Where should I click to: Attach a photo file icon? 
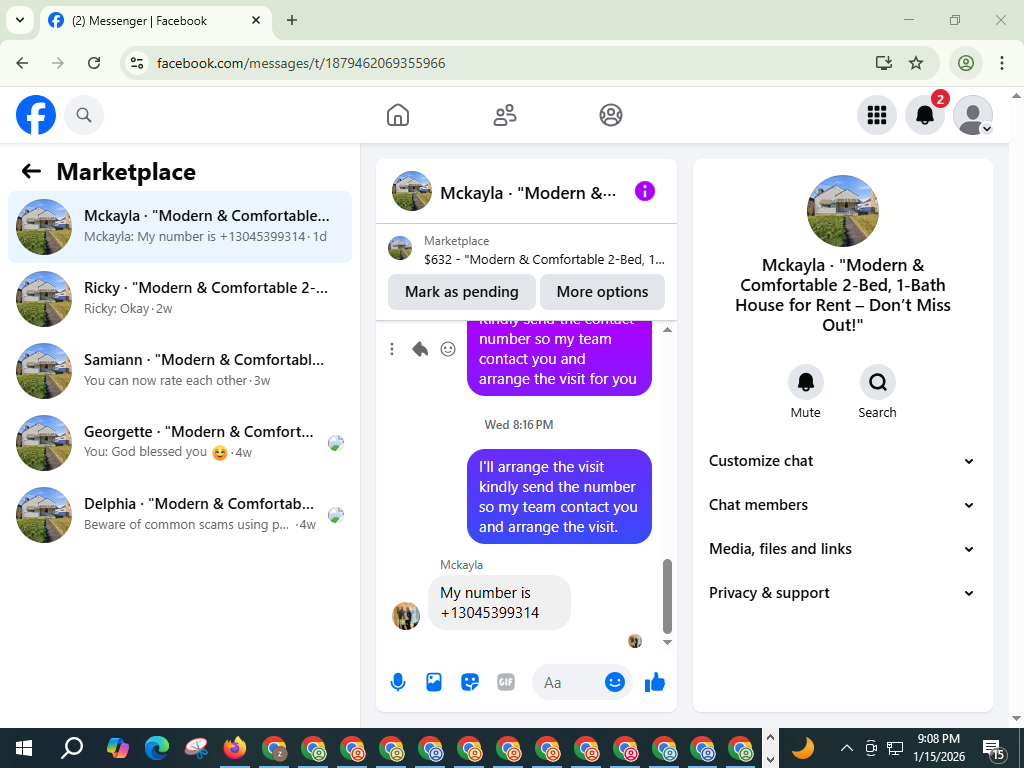(434, 682)
